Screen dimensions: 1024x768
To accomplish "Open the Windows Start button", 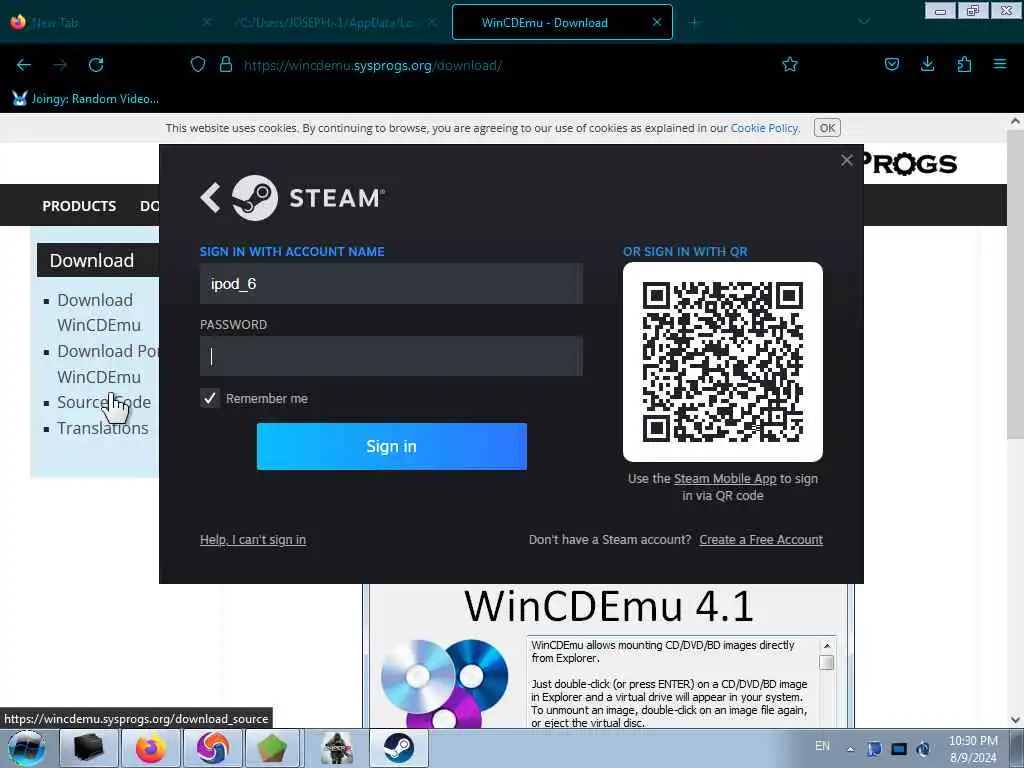I will [x=27, y=748].
